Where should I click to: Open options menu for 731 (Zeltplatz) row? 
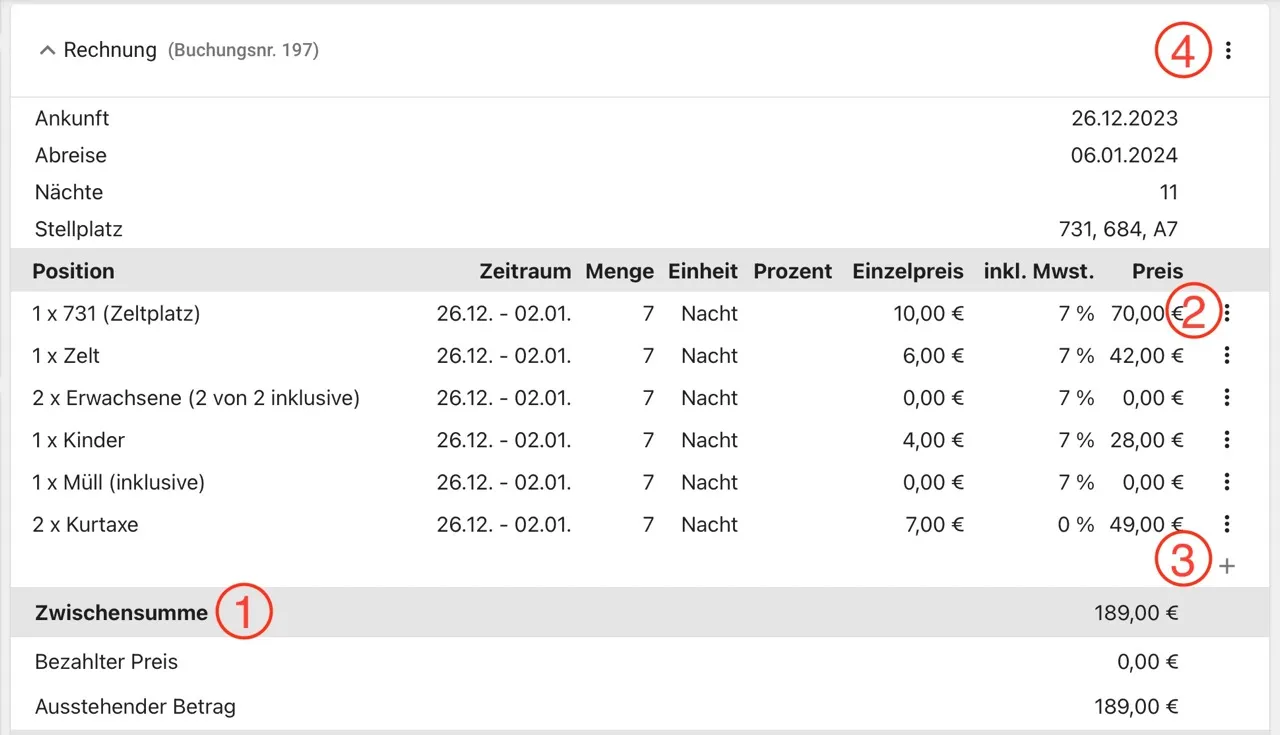click(1227, 314)
